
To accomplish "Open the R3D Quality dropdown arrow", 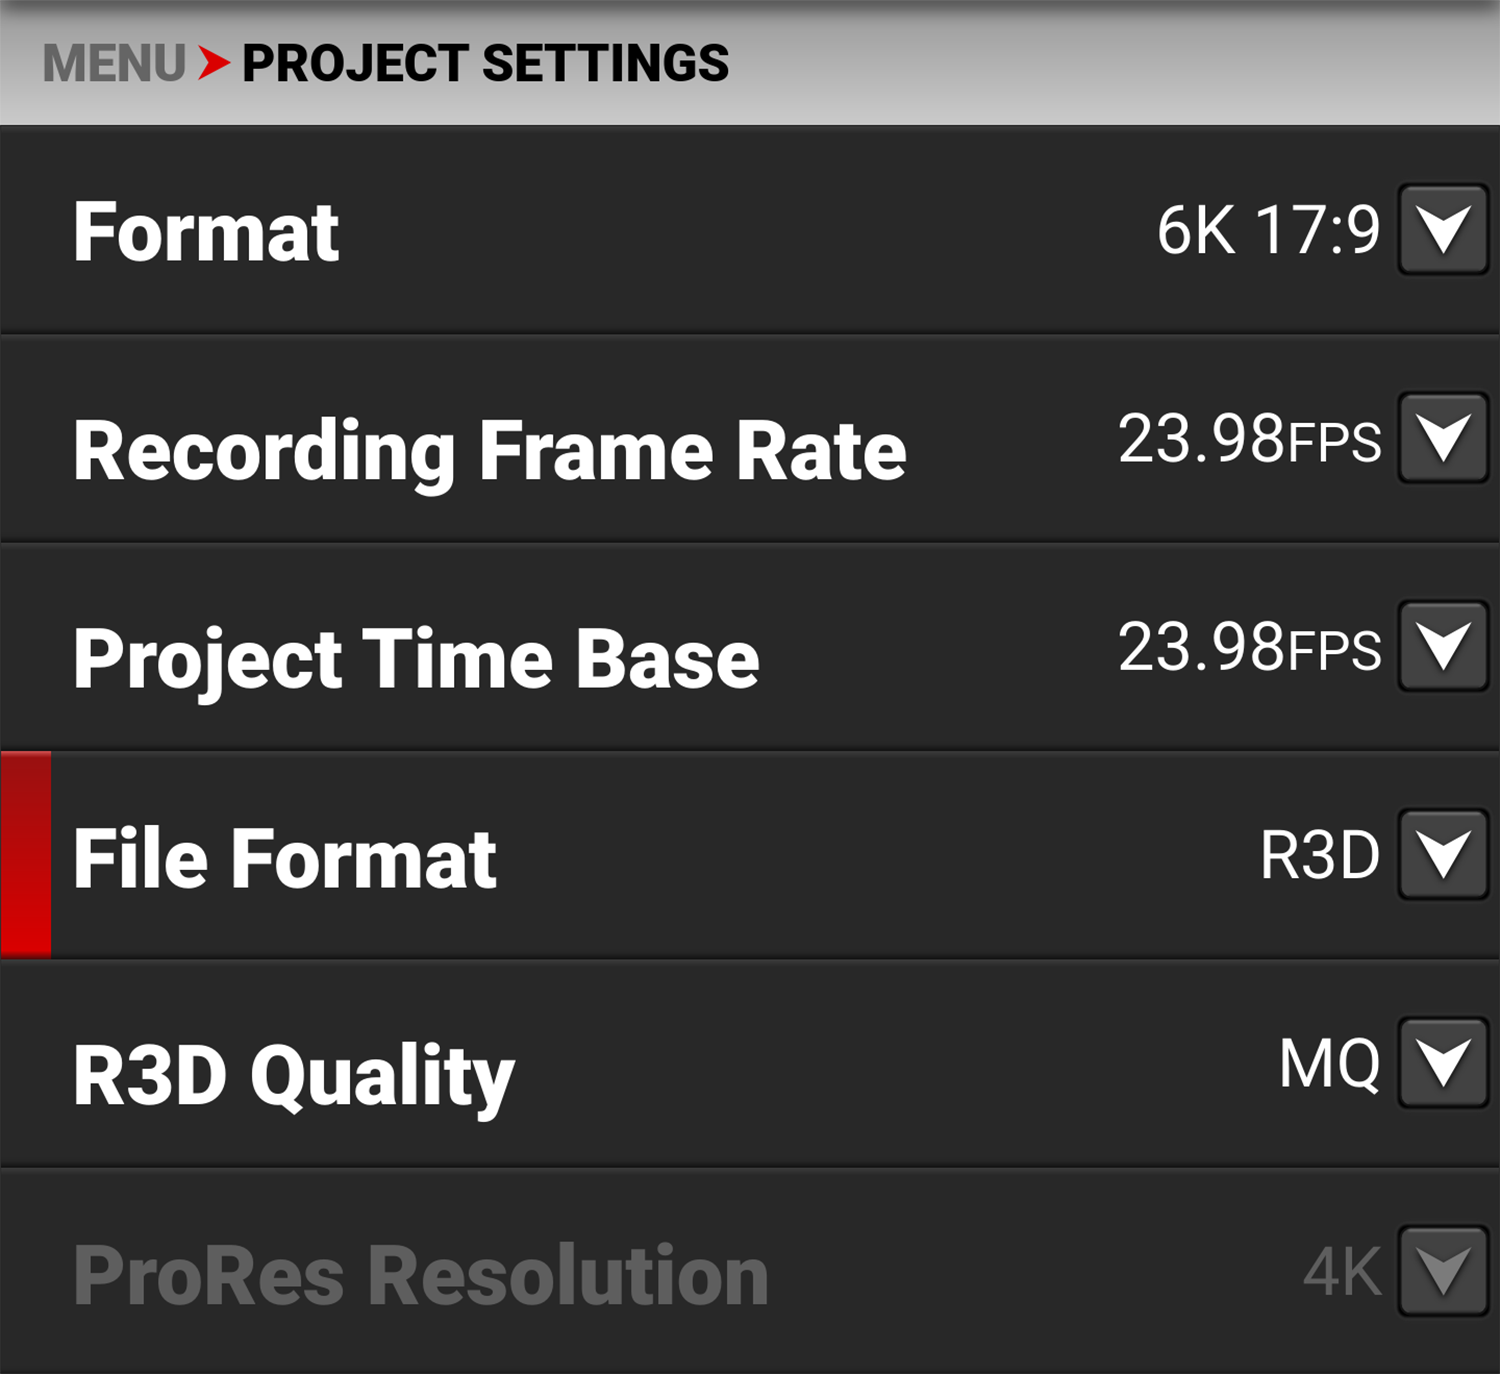I will 1443,1063.
